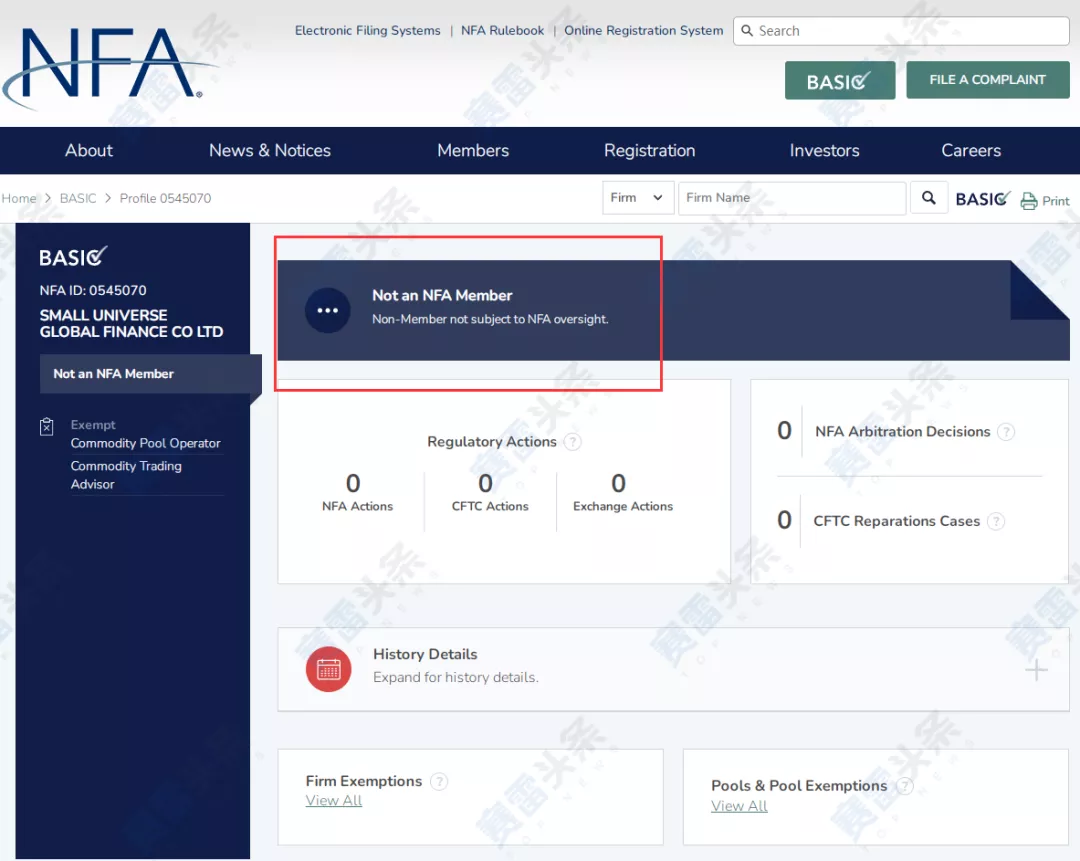Click Not an NFA Member banner heading
1080x861 pixels.
tap(442, 295)
